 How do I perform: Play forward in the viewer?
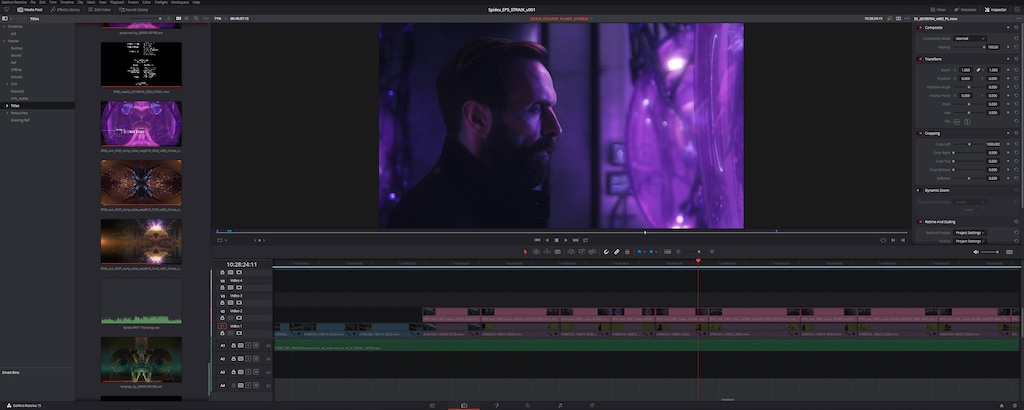coord(566,240)
